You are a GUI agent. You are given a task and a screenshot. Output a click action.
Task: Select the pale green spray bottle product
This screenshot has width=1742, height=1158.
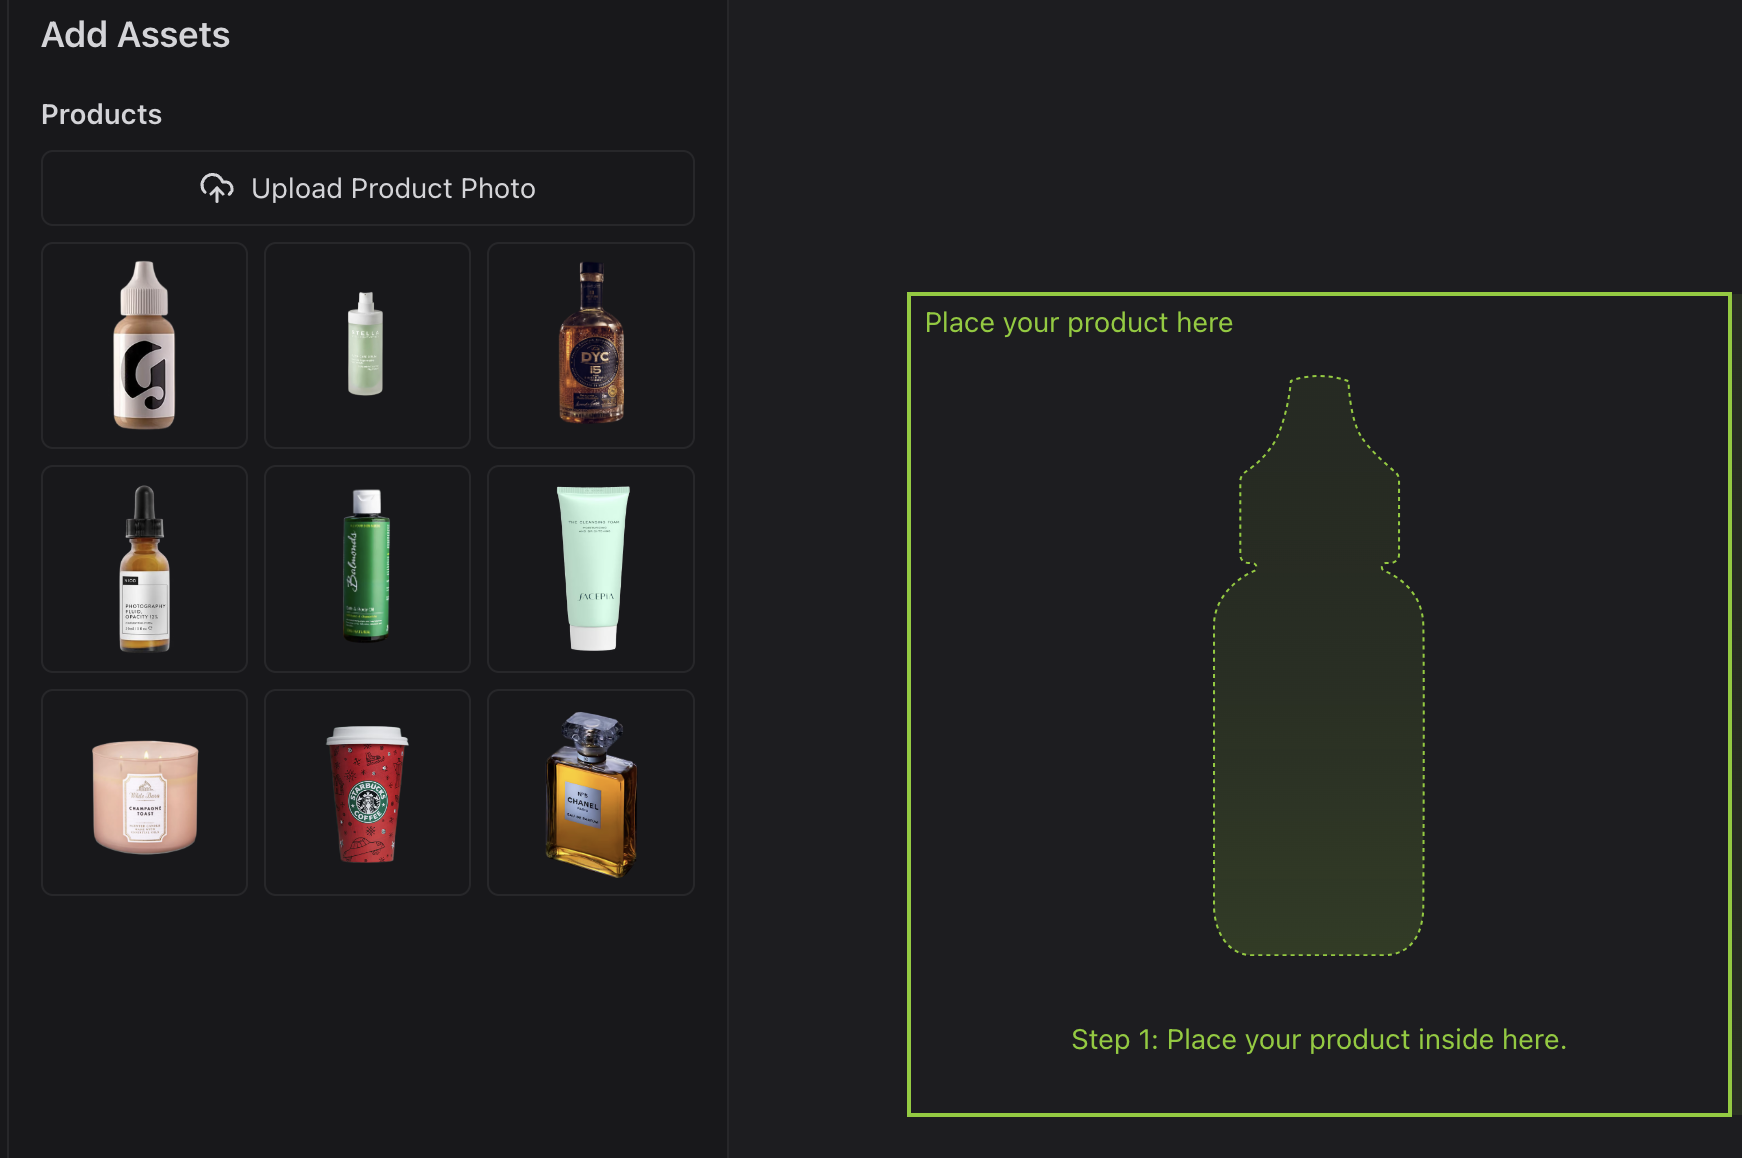click(x=367, y=345)
